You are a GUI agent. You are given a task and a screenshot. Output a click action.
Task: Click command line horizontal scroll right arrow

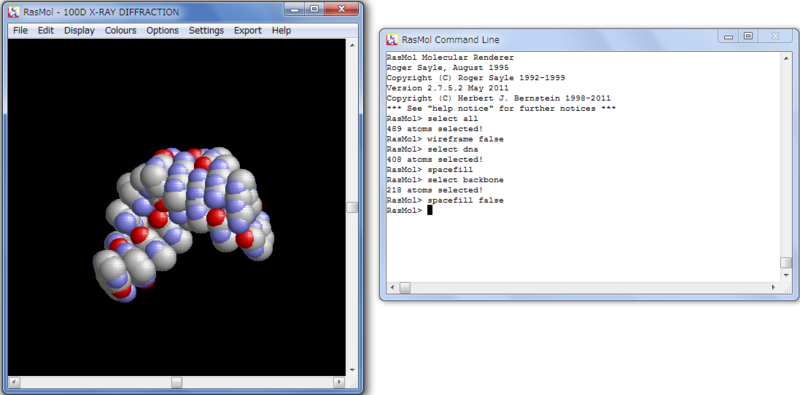click(x=774, y=288)
